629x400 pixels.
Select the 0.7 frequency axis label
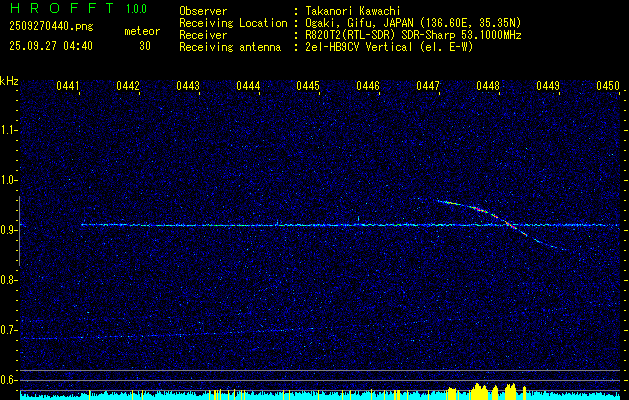pyautogui.click(x=9, y=330)
